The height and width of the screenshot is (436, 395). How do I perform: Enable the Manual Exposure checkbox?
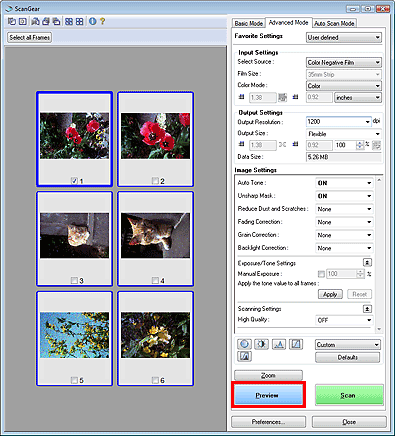click(321, 274)
